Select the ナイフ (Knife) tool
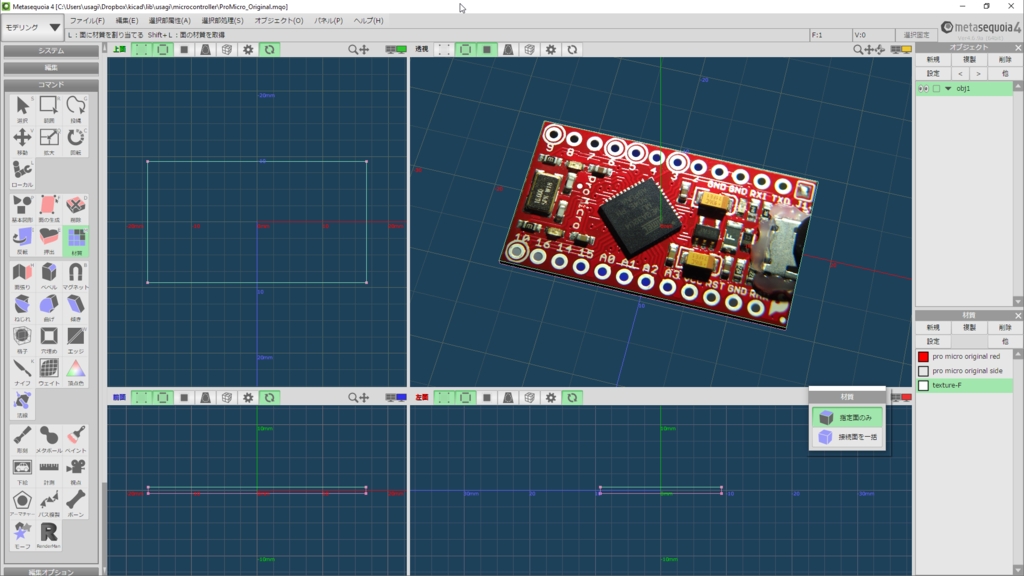 click(x=22, y=372)
